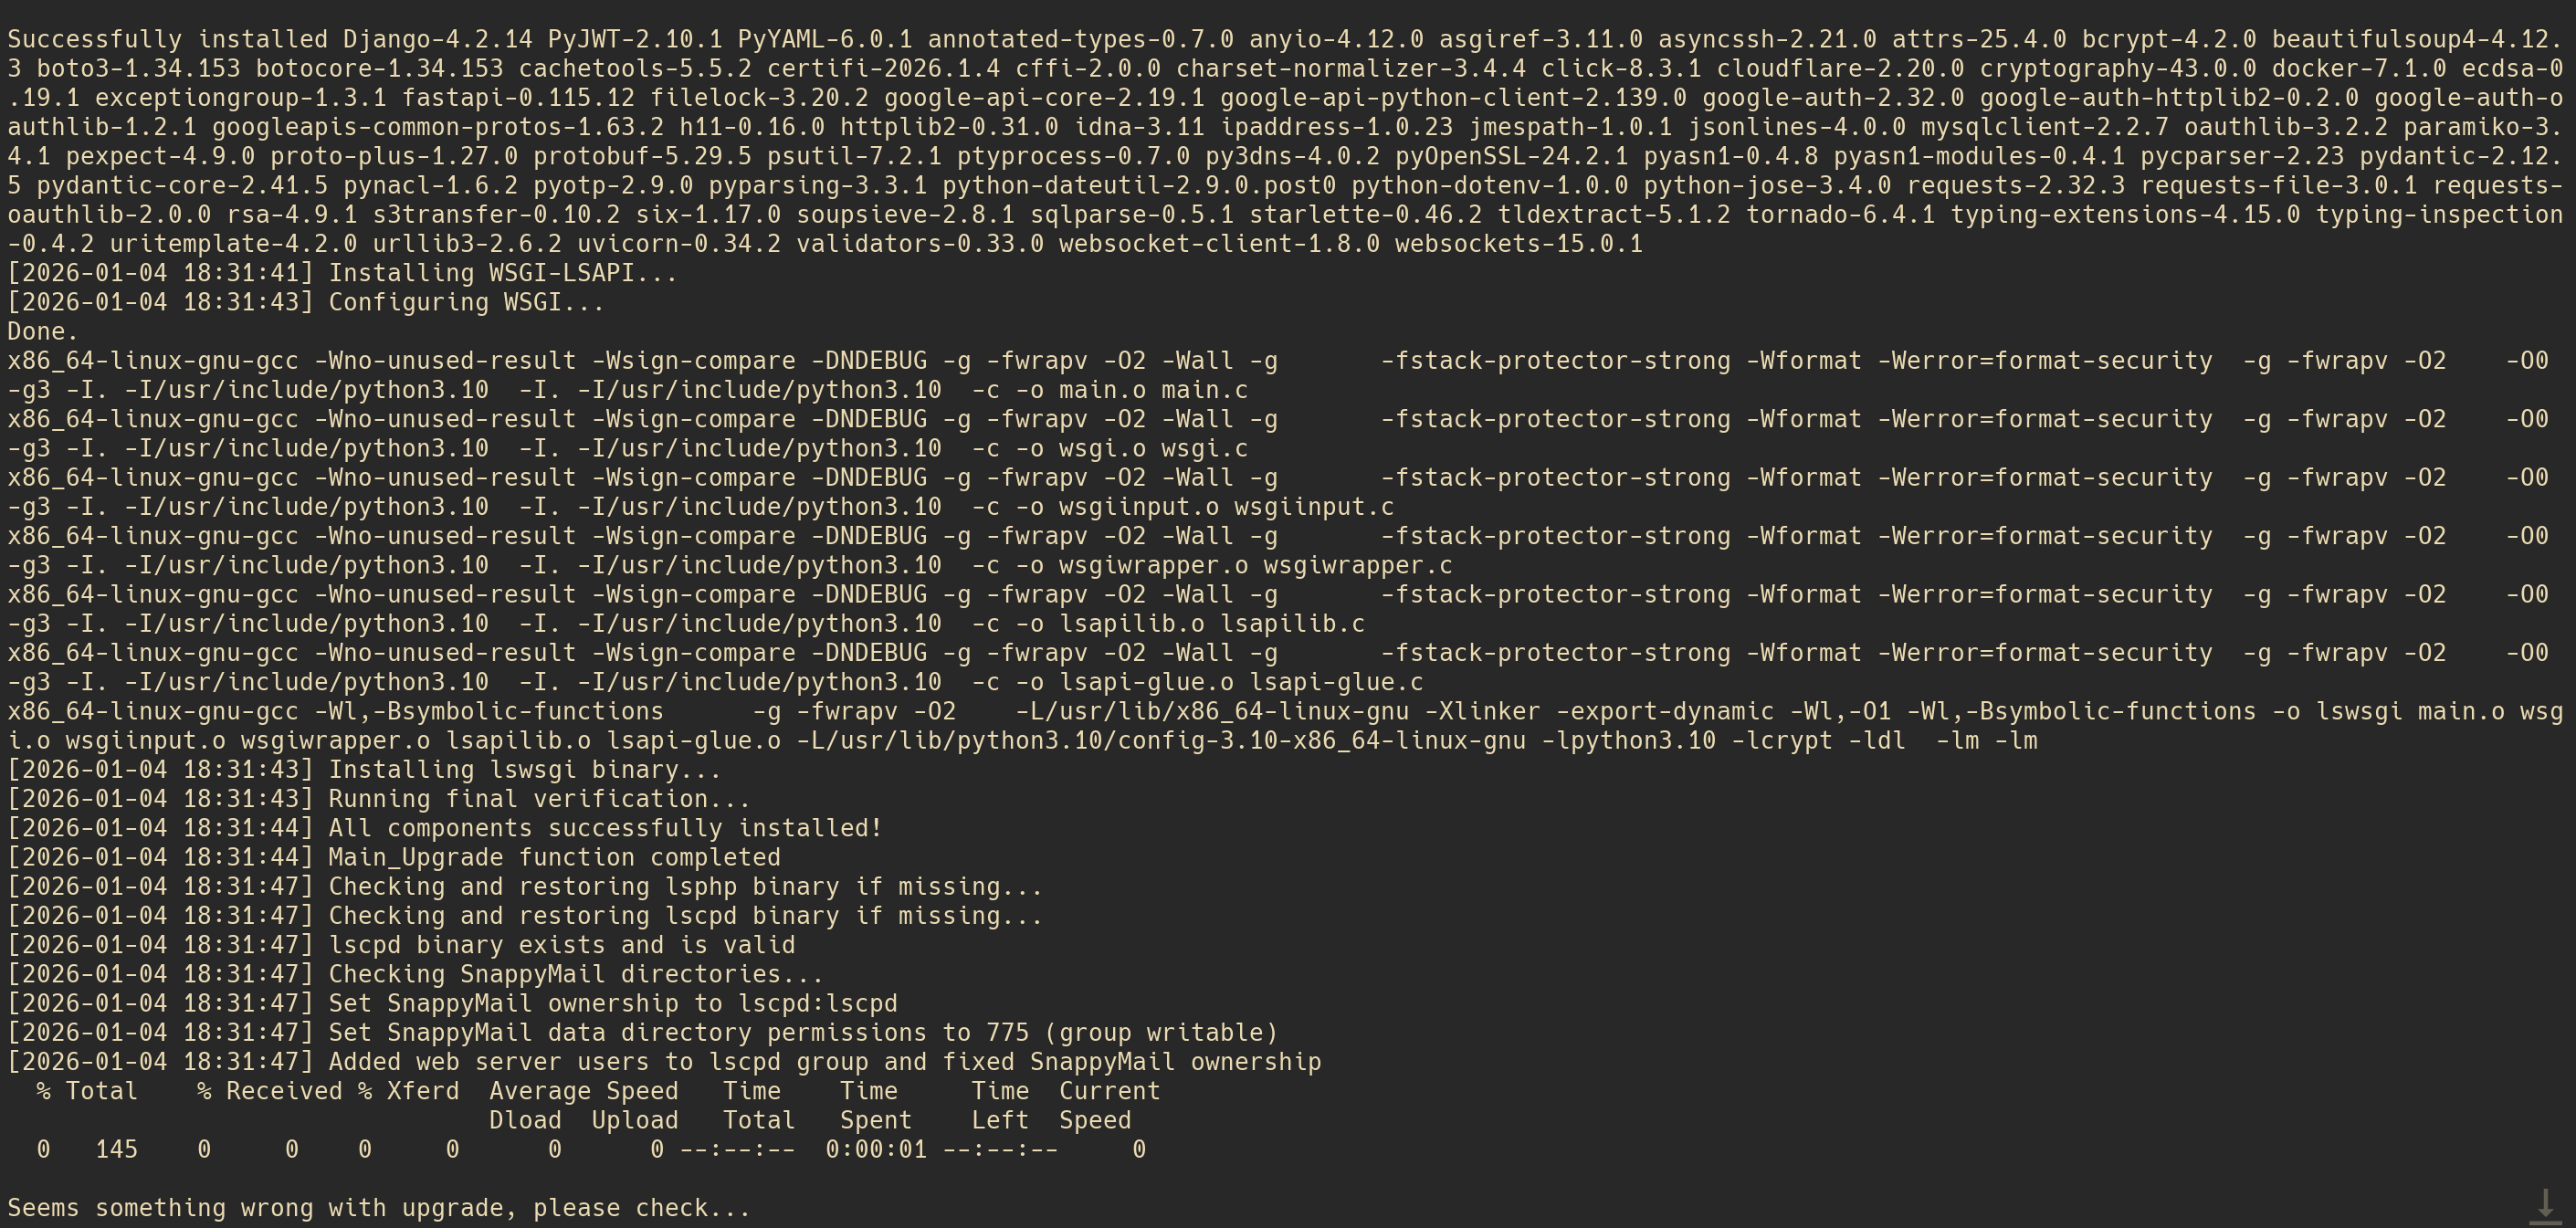Image resolution: width=2576 pixels, height=1228 pixels.
Task: Click the "Main_Upgrade function completed" line
Action: click(x=554, y=857)
